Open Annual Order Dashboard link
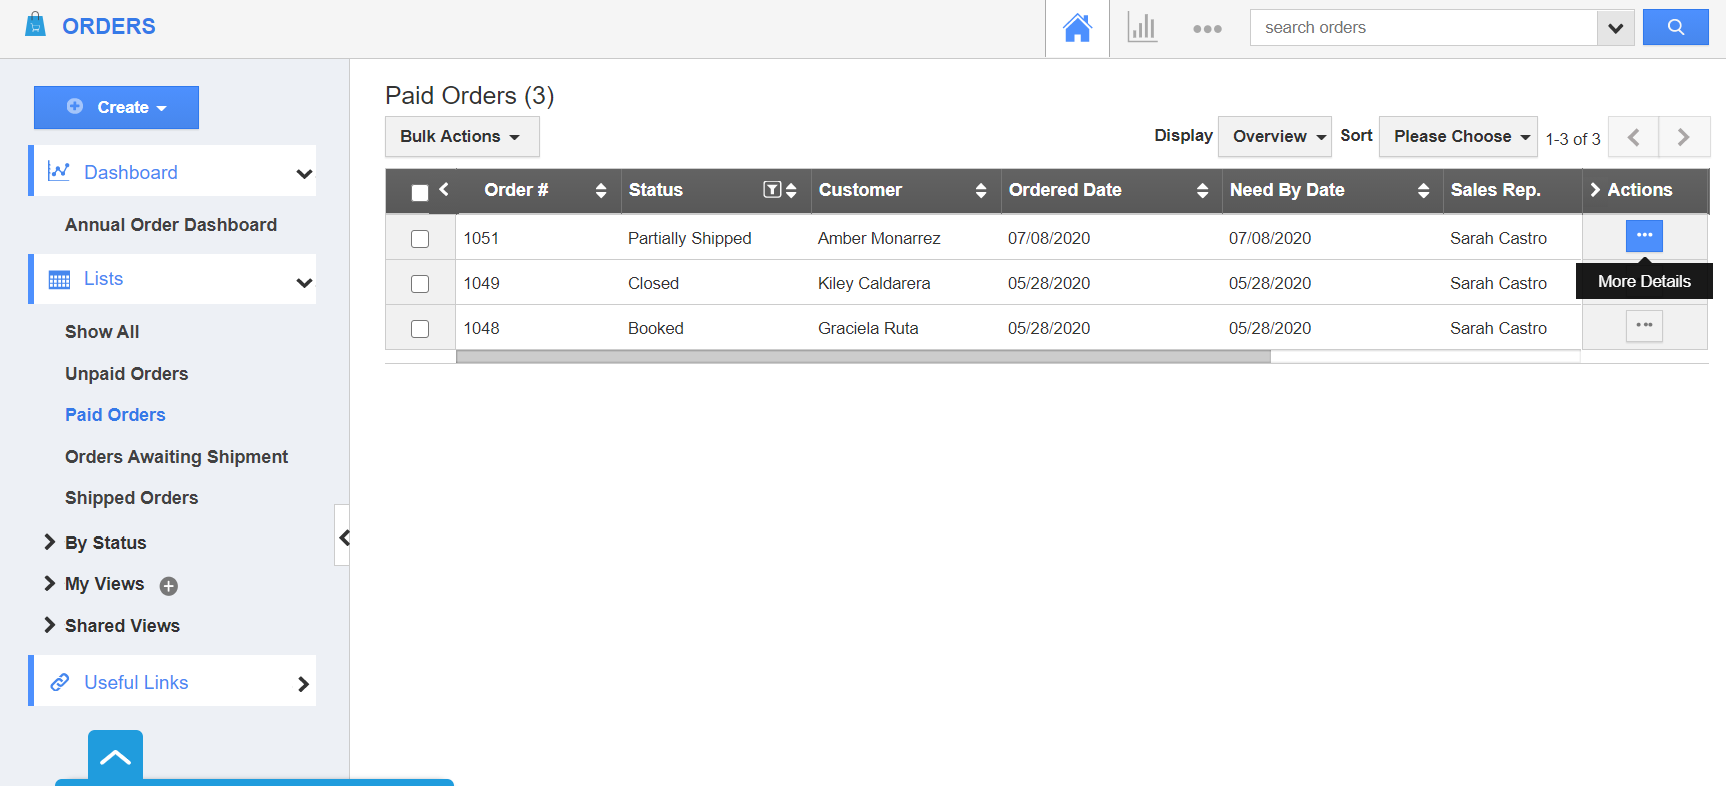The image size is (1726, 786). [171, 225]
